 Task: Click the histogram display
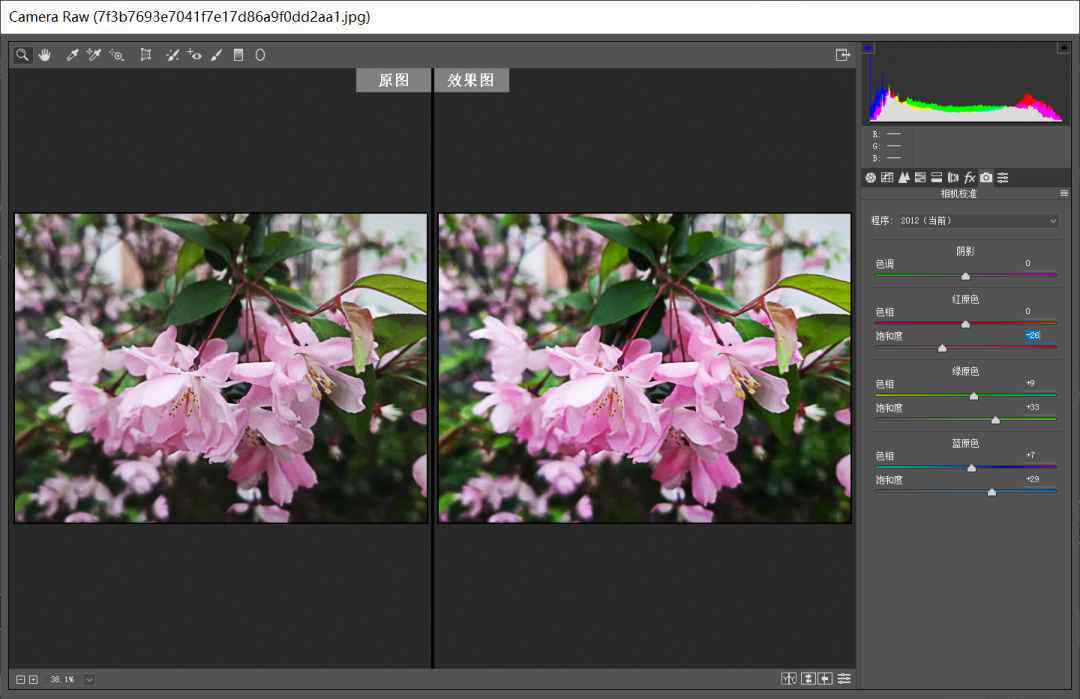[x=966, y=83]
